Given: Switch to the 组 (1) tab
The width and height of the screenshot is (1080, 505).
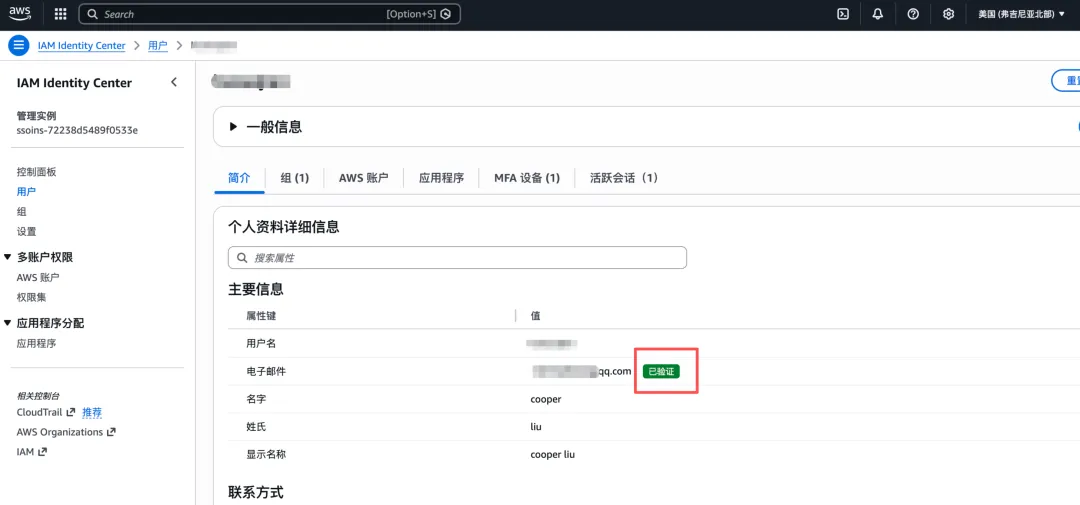Looking at the screenshot, I should [294, 178].
